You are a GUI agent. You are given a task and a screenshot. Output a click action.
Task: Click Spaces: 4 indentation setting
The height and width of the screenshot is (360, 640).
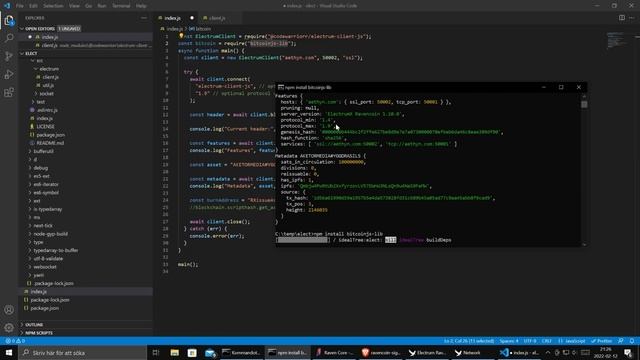509,341
